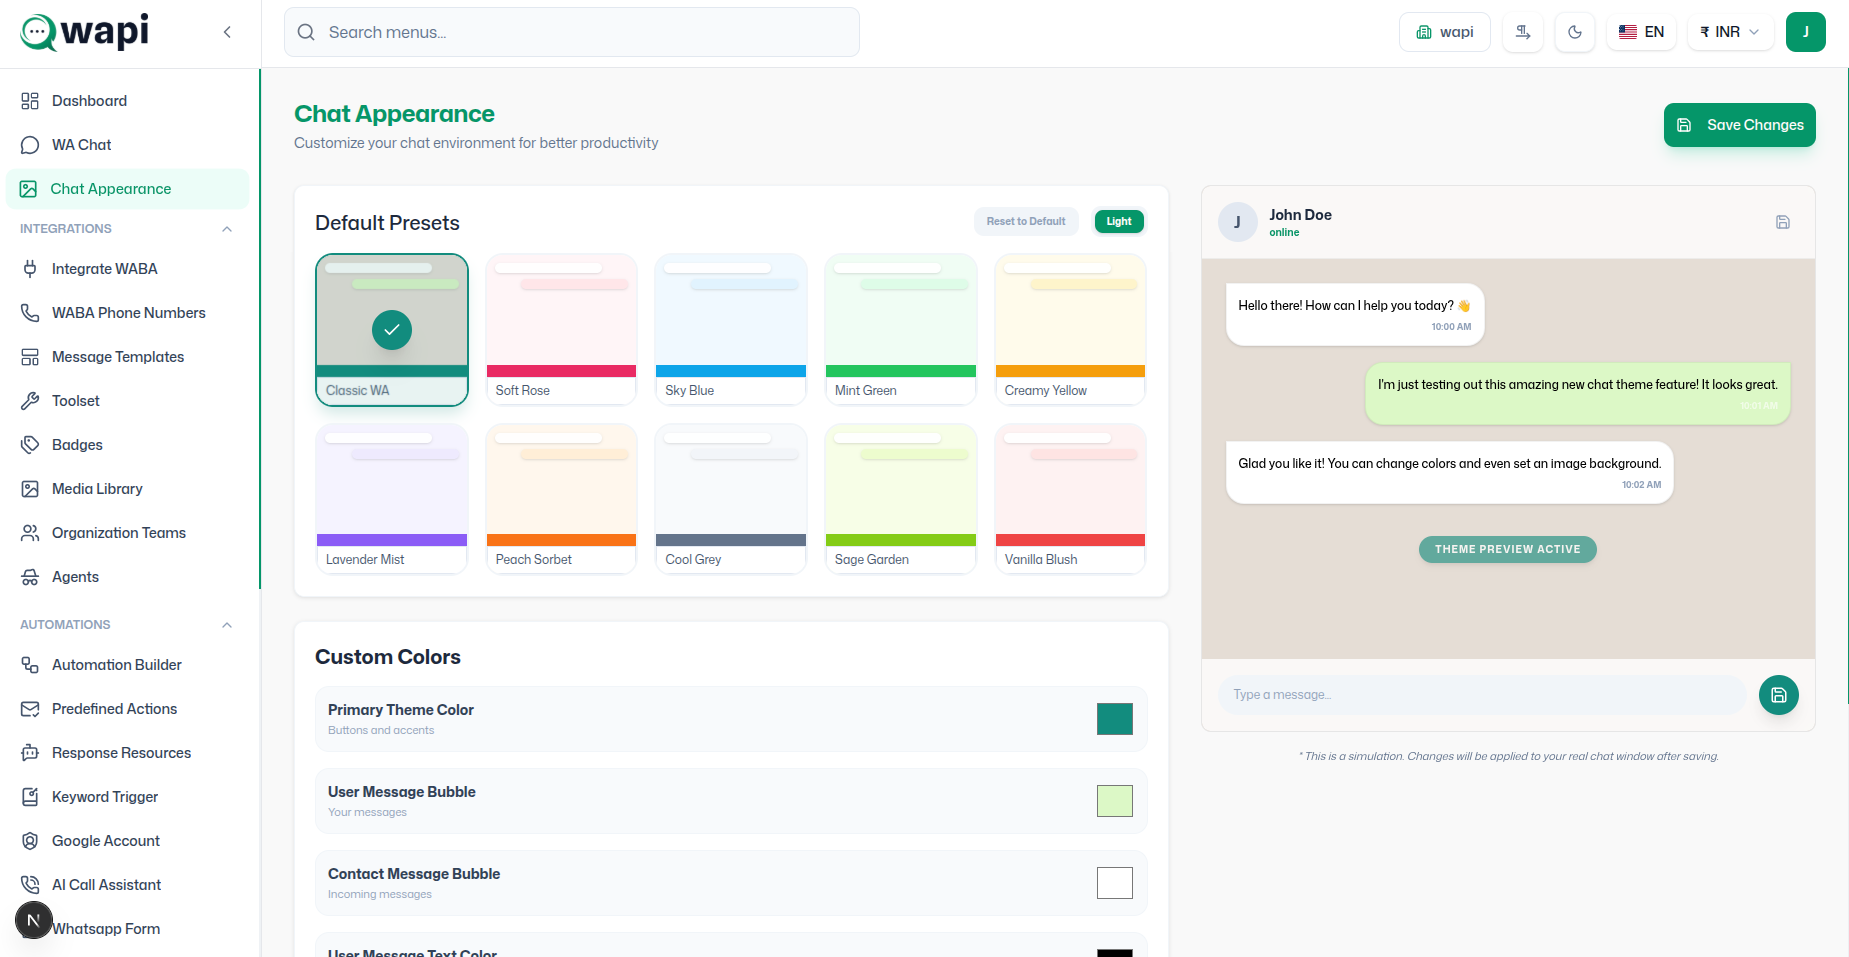The height and width of the screenshot is (957, 1849).
Task: Click the save icon in John Doe chat header
Action: coord(1782,222)
